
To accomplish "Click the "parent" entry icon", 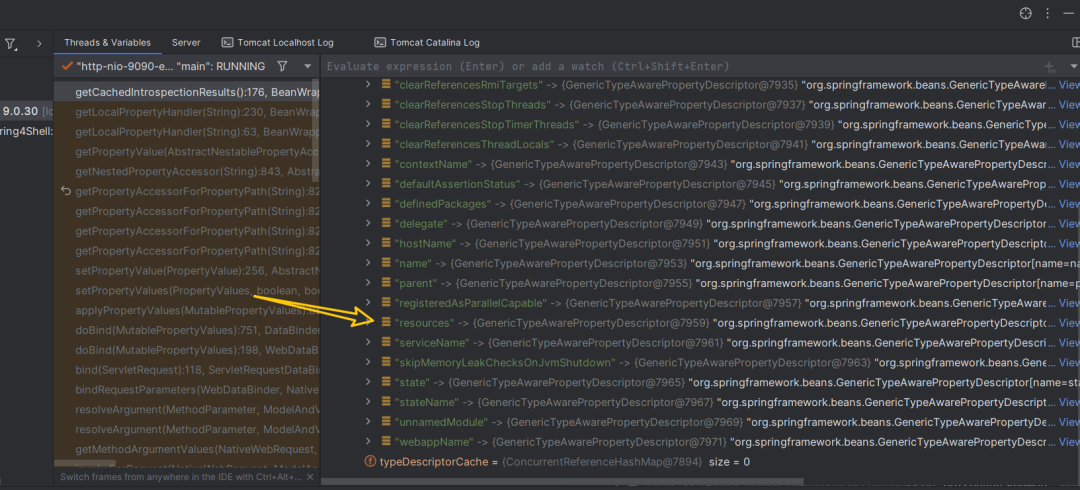I will 386,283.
